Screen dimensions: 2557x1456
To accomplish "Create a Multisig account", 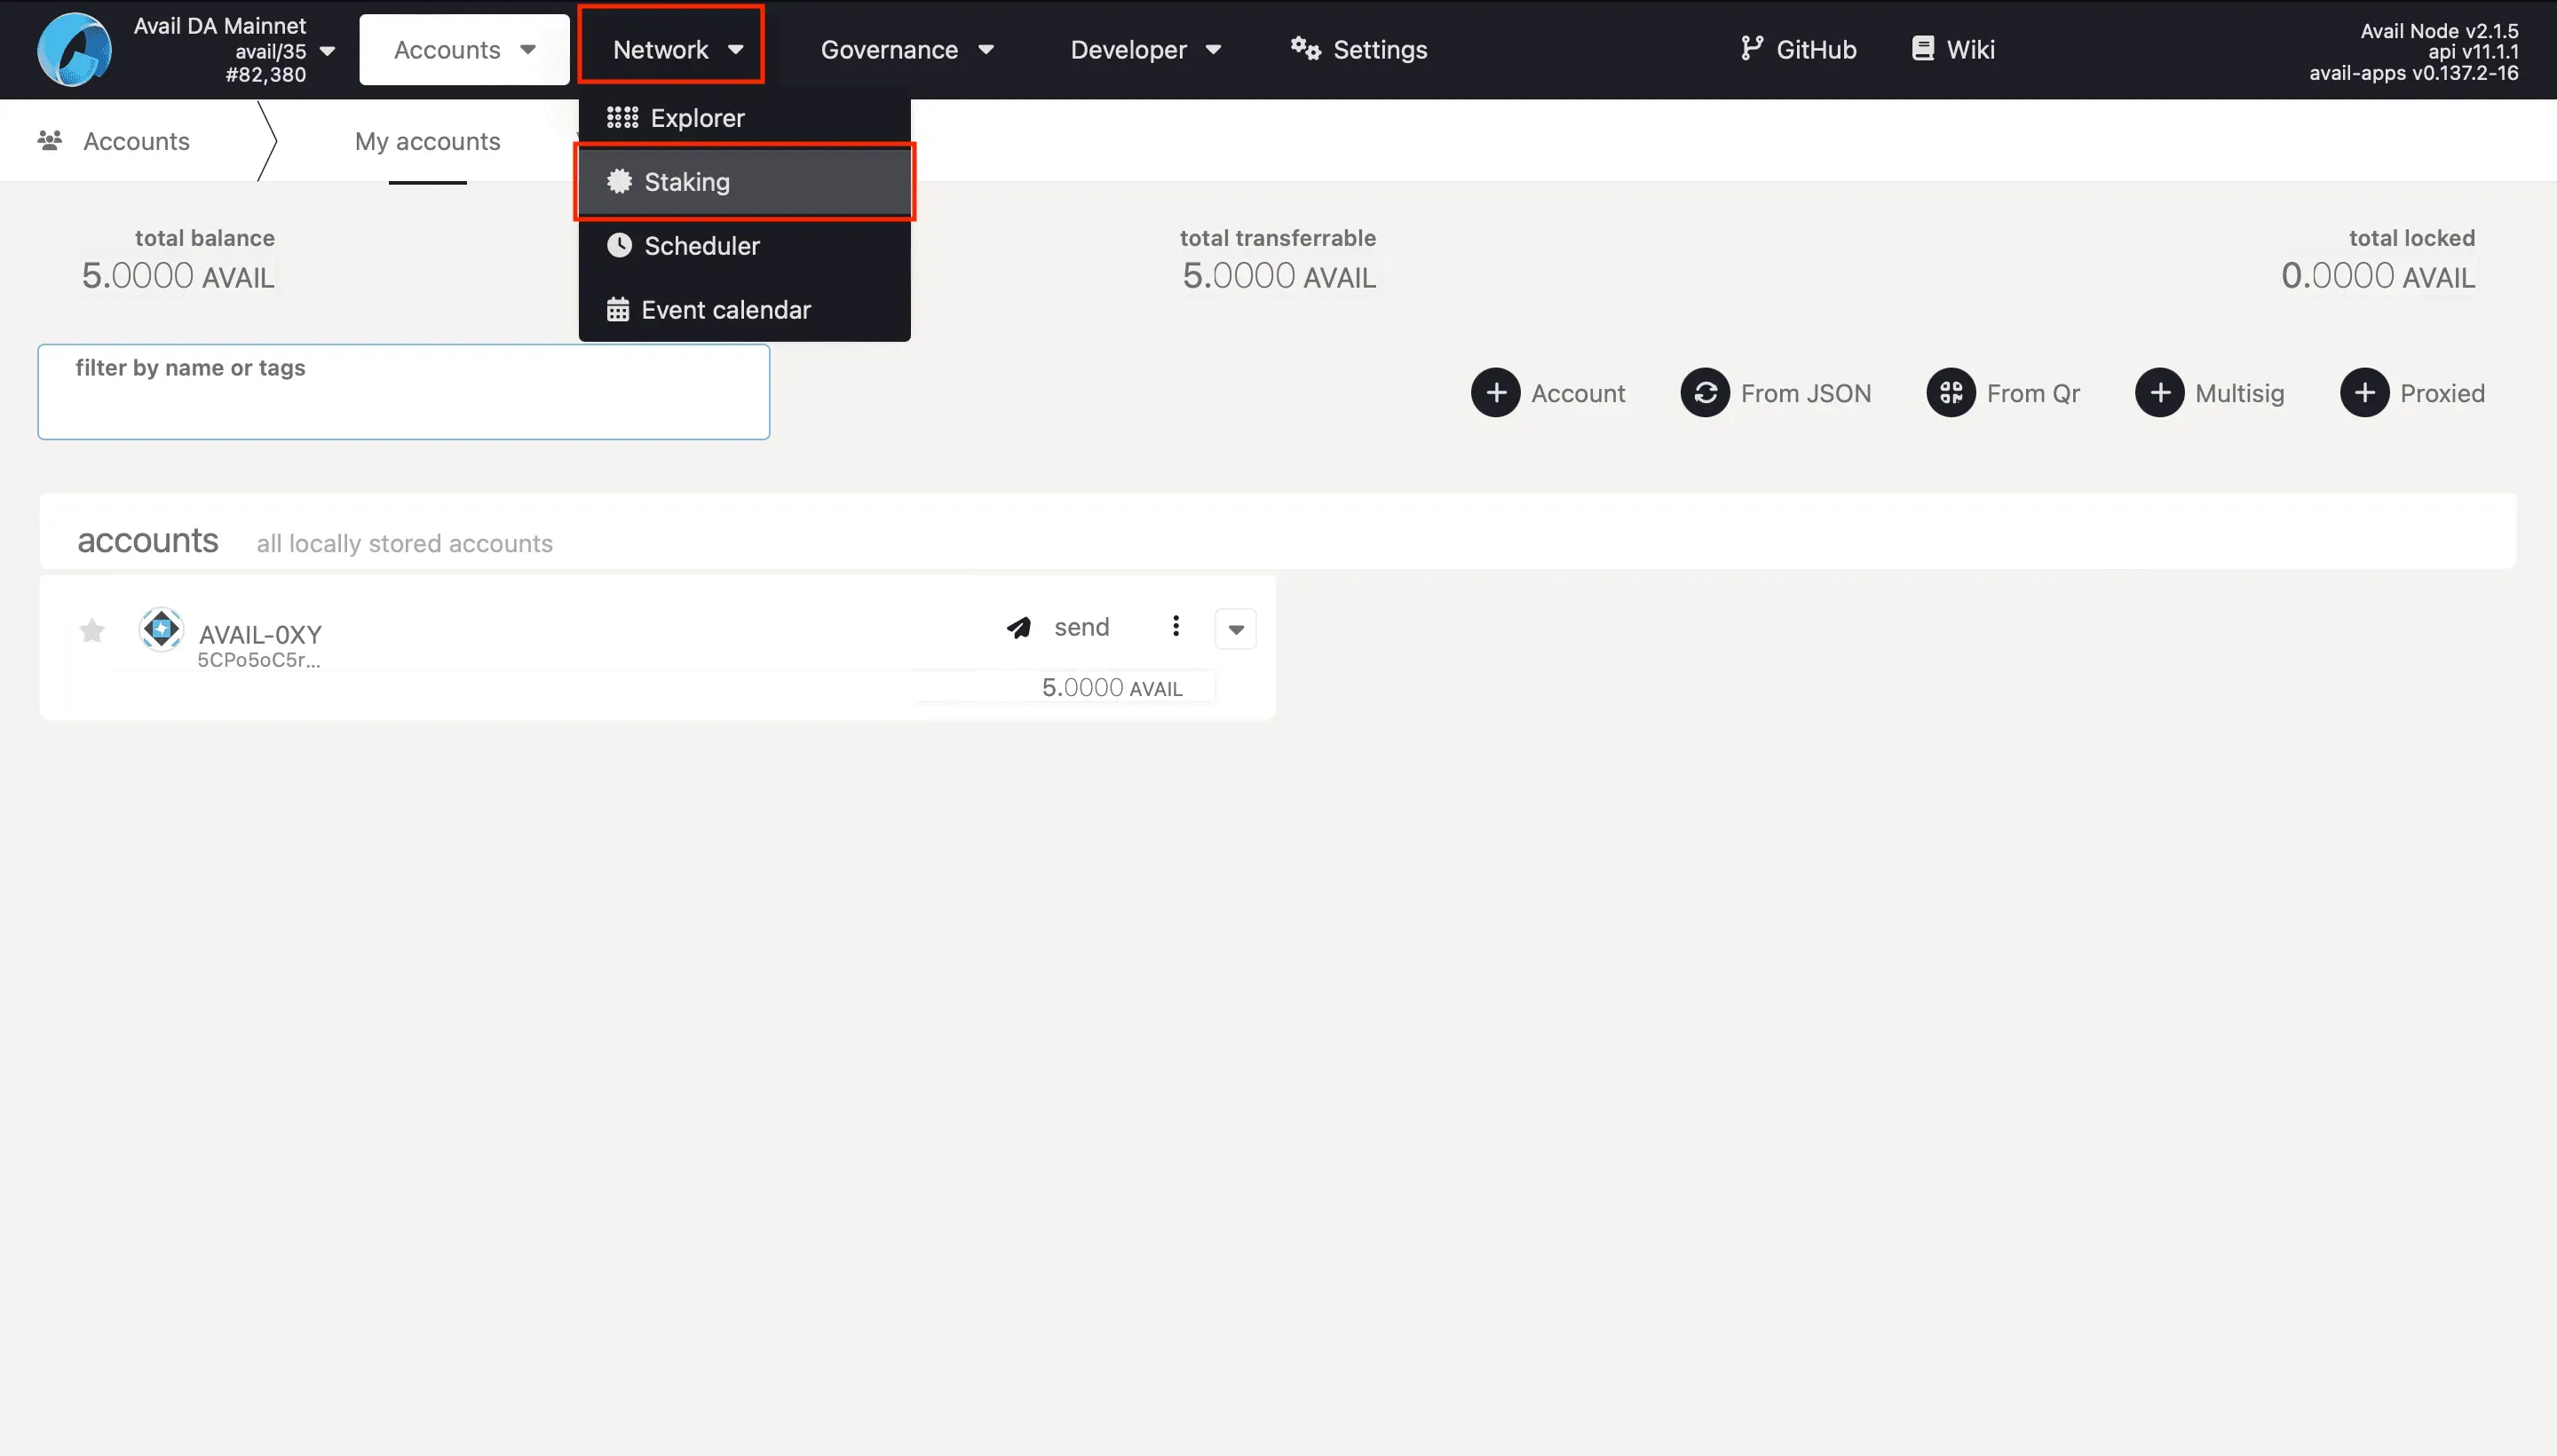I will point(2210,393).
